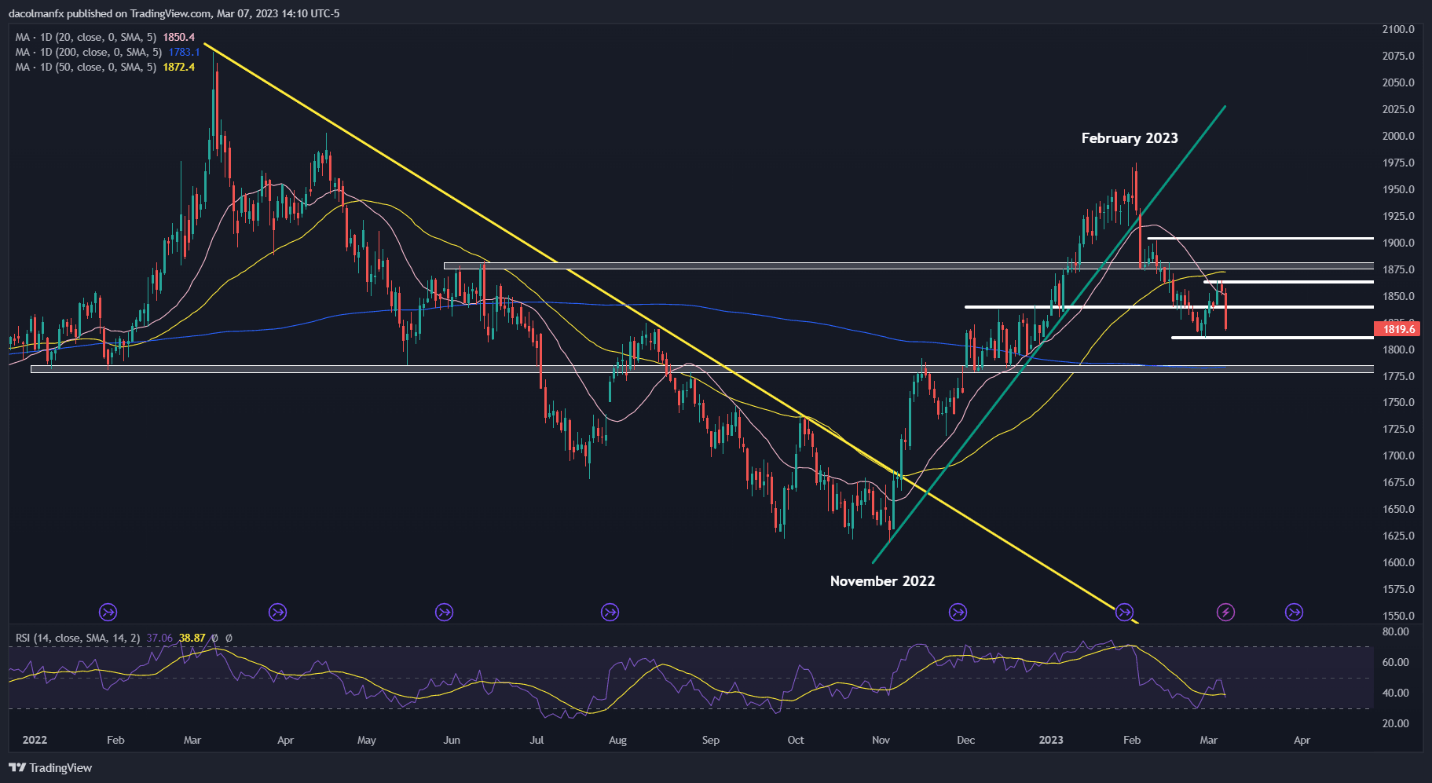Click the May label on time axis
Screen dimensions: 1432x783
[366, 741]
